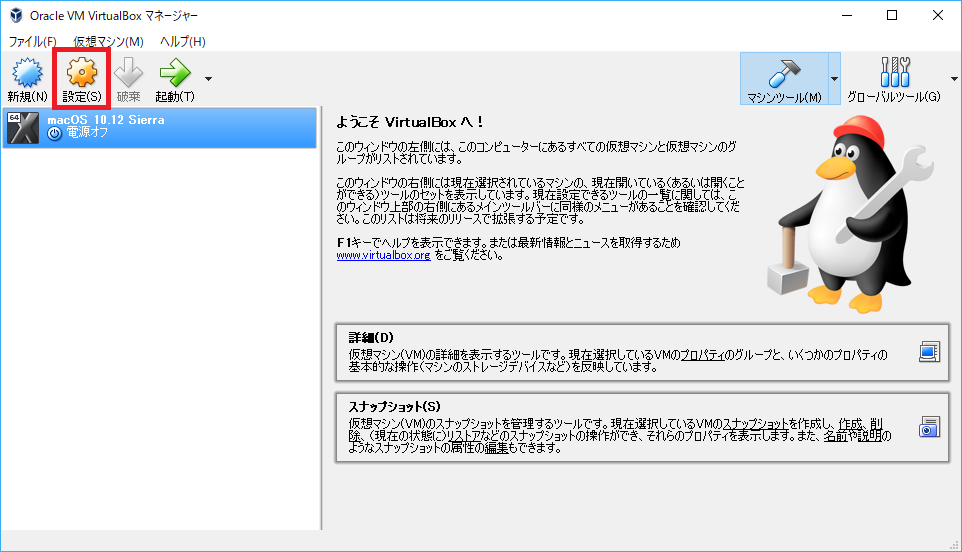This screenshot has height=552, width=962.
Task: Open the ヘルプ(H) menu
Action: (x=183, y=41)
